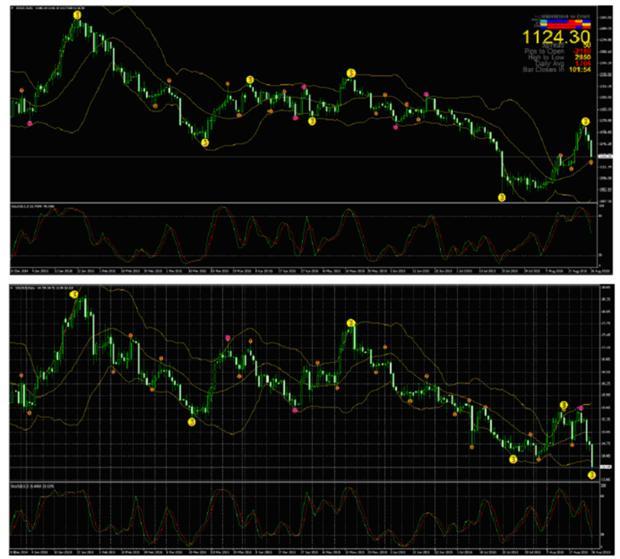Viewport: 620px width, 559px height.
Task: Select the yellow marker at upper chart's highest peak
Action: [x=78, y=15]
